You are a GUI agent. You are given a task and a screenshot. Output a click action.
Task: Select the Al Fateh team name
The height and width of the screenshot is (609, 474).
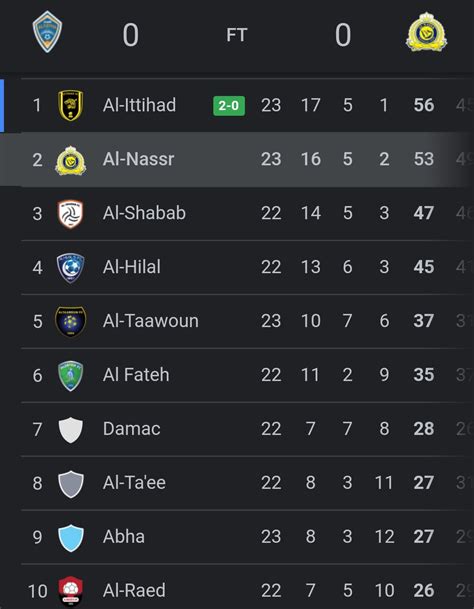pyautogui.click(x=136, y=375)
